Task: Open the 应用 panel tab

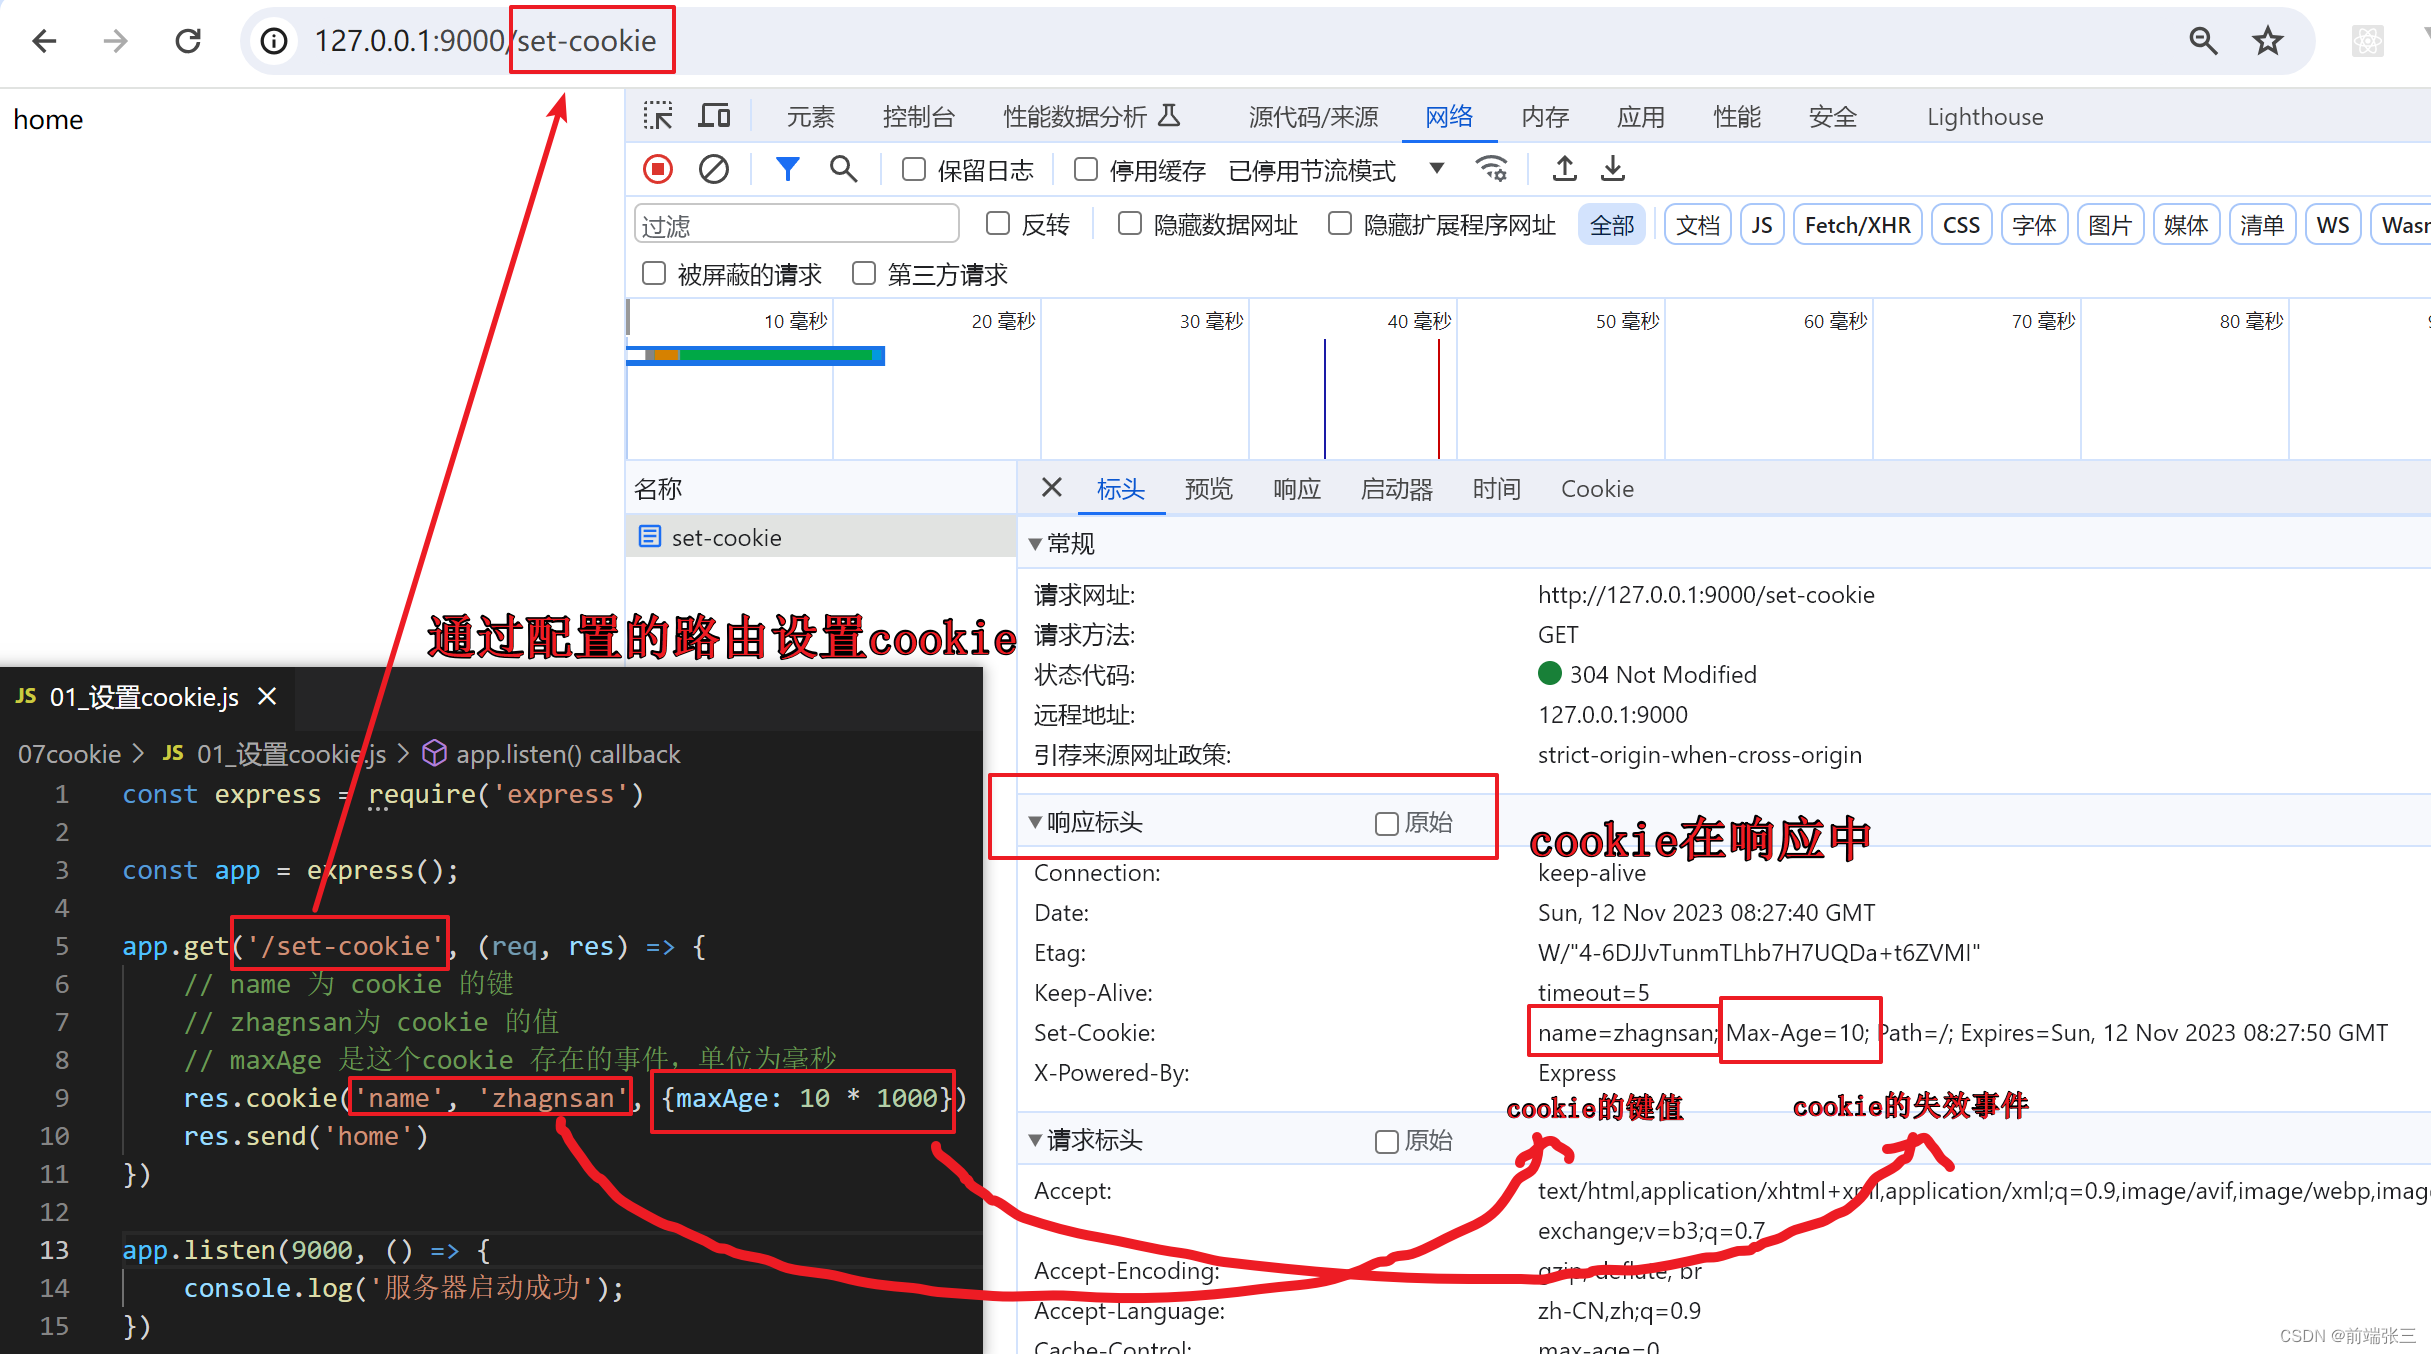Action: coord(1641,117)
